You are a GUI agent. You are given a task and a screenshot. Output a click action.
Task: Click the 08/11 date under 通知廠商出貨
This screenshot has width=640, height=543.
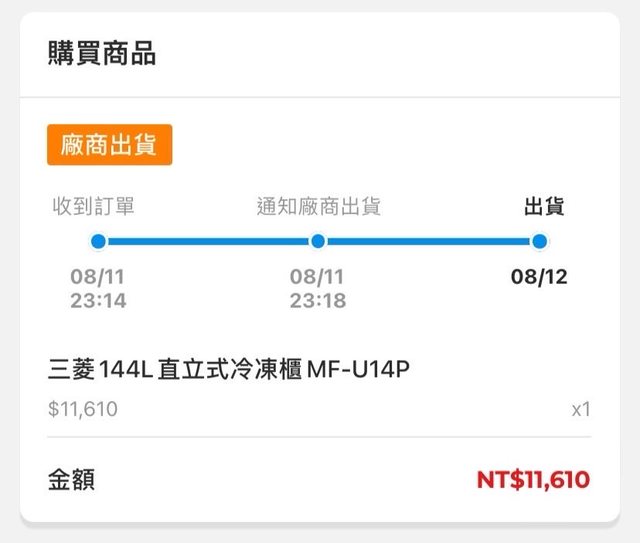[x=318, y=277]
